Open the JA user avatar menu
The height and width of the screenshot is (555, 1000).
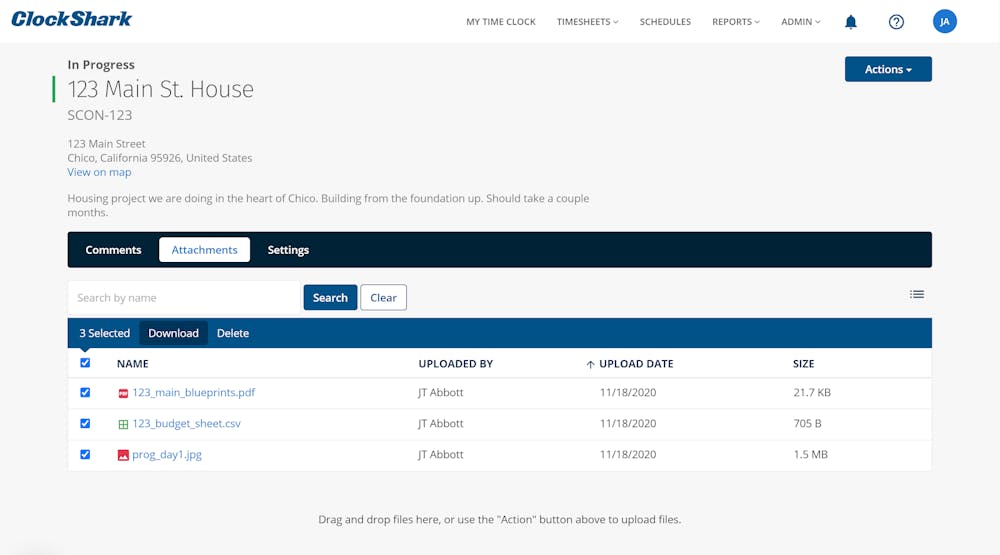point(945,22)
